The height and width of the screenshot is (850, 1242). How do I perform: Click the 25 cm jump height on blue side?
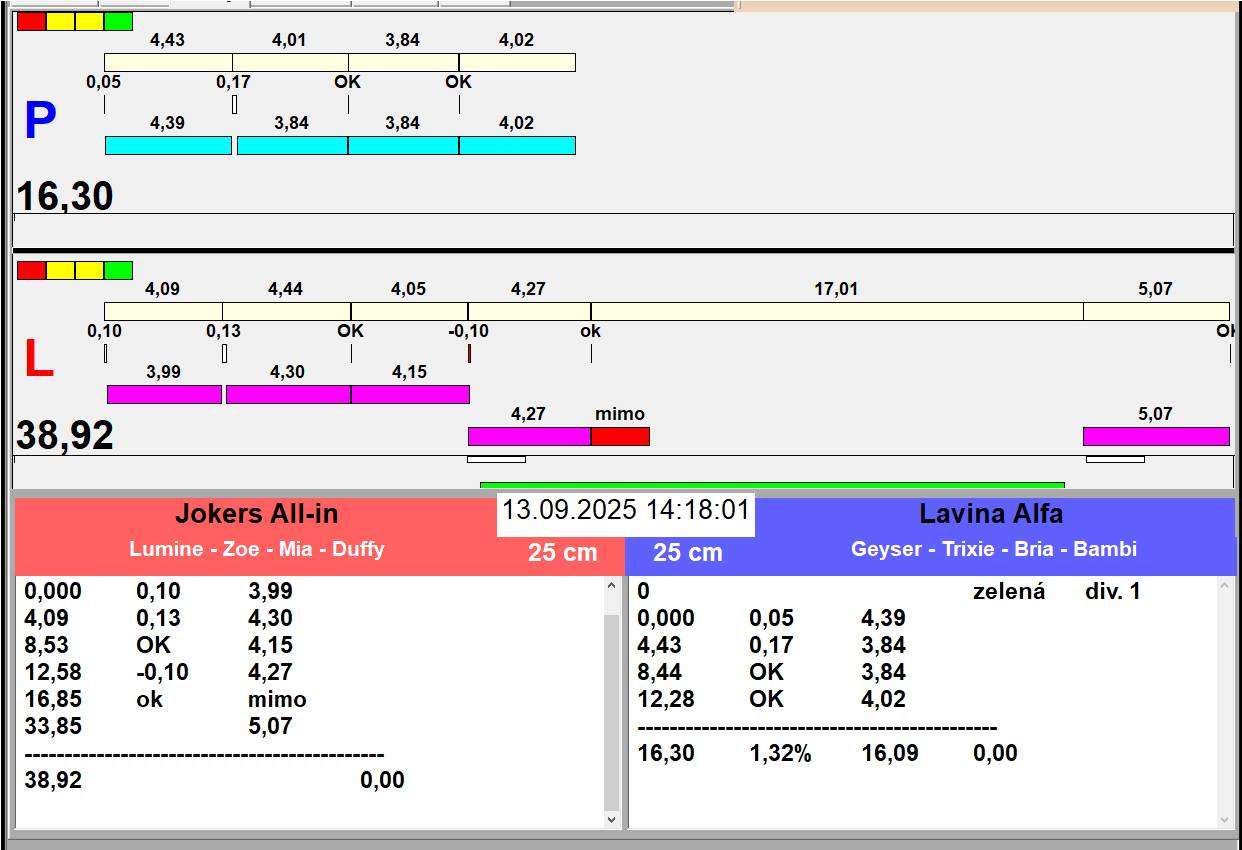coord(687,552)
